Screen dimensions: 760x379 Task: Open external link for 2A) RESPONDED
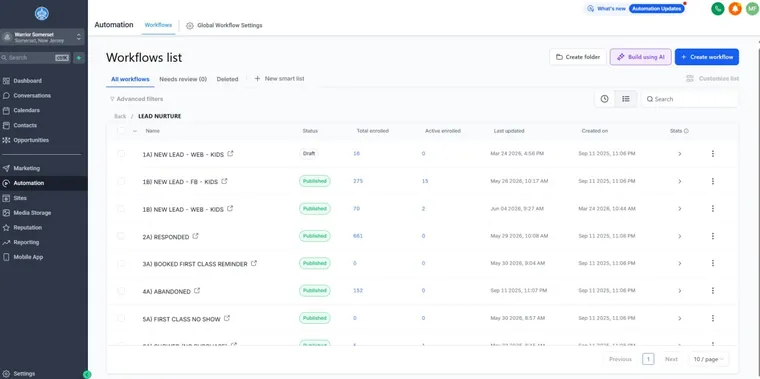(x=195, y=237)
